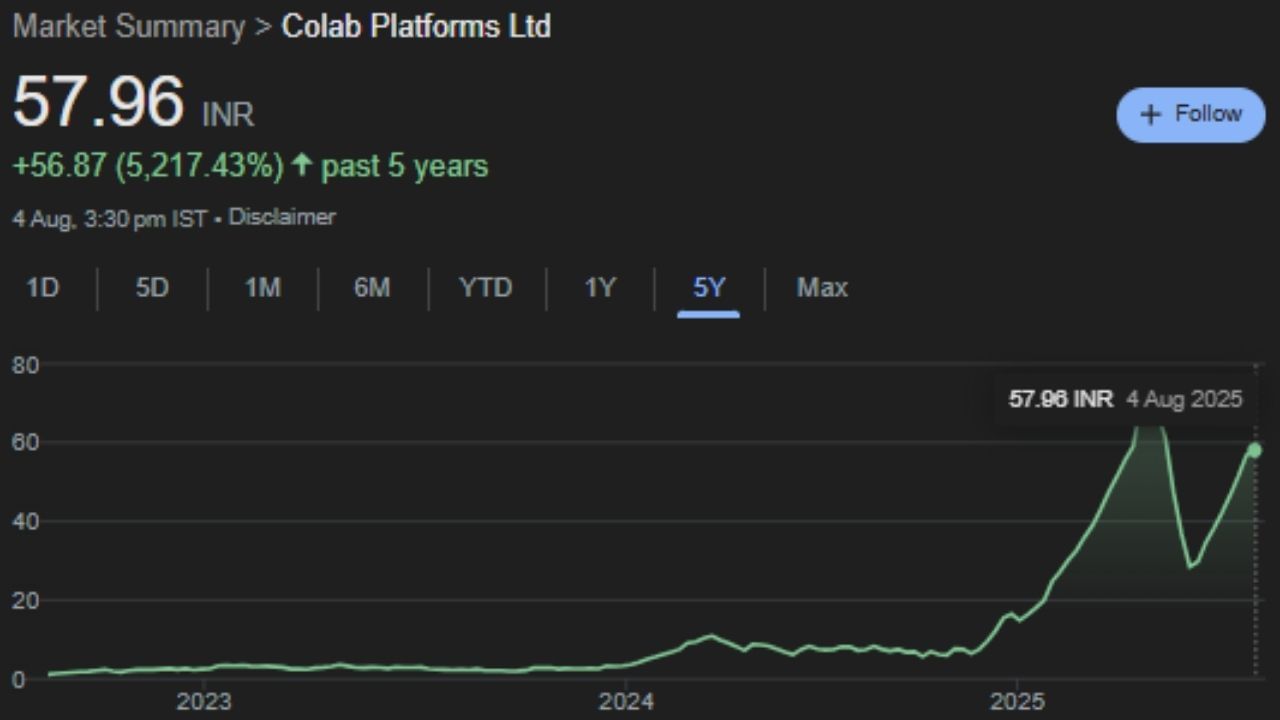
Task: Click the plus icon on Follow button
Action: (x=1151, y=114)
